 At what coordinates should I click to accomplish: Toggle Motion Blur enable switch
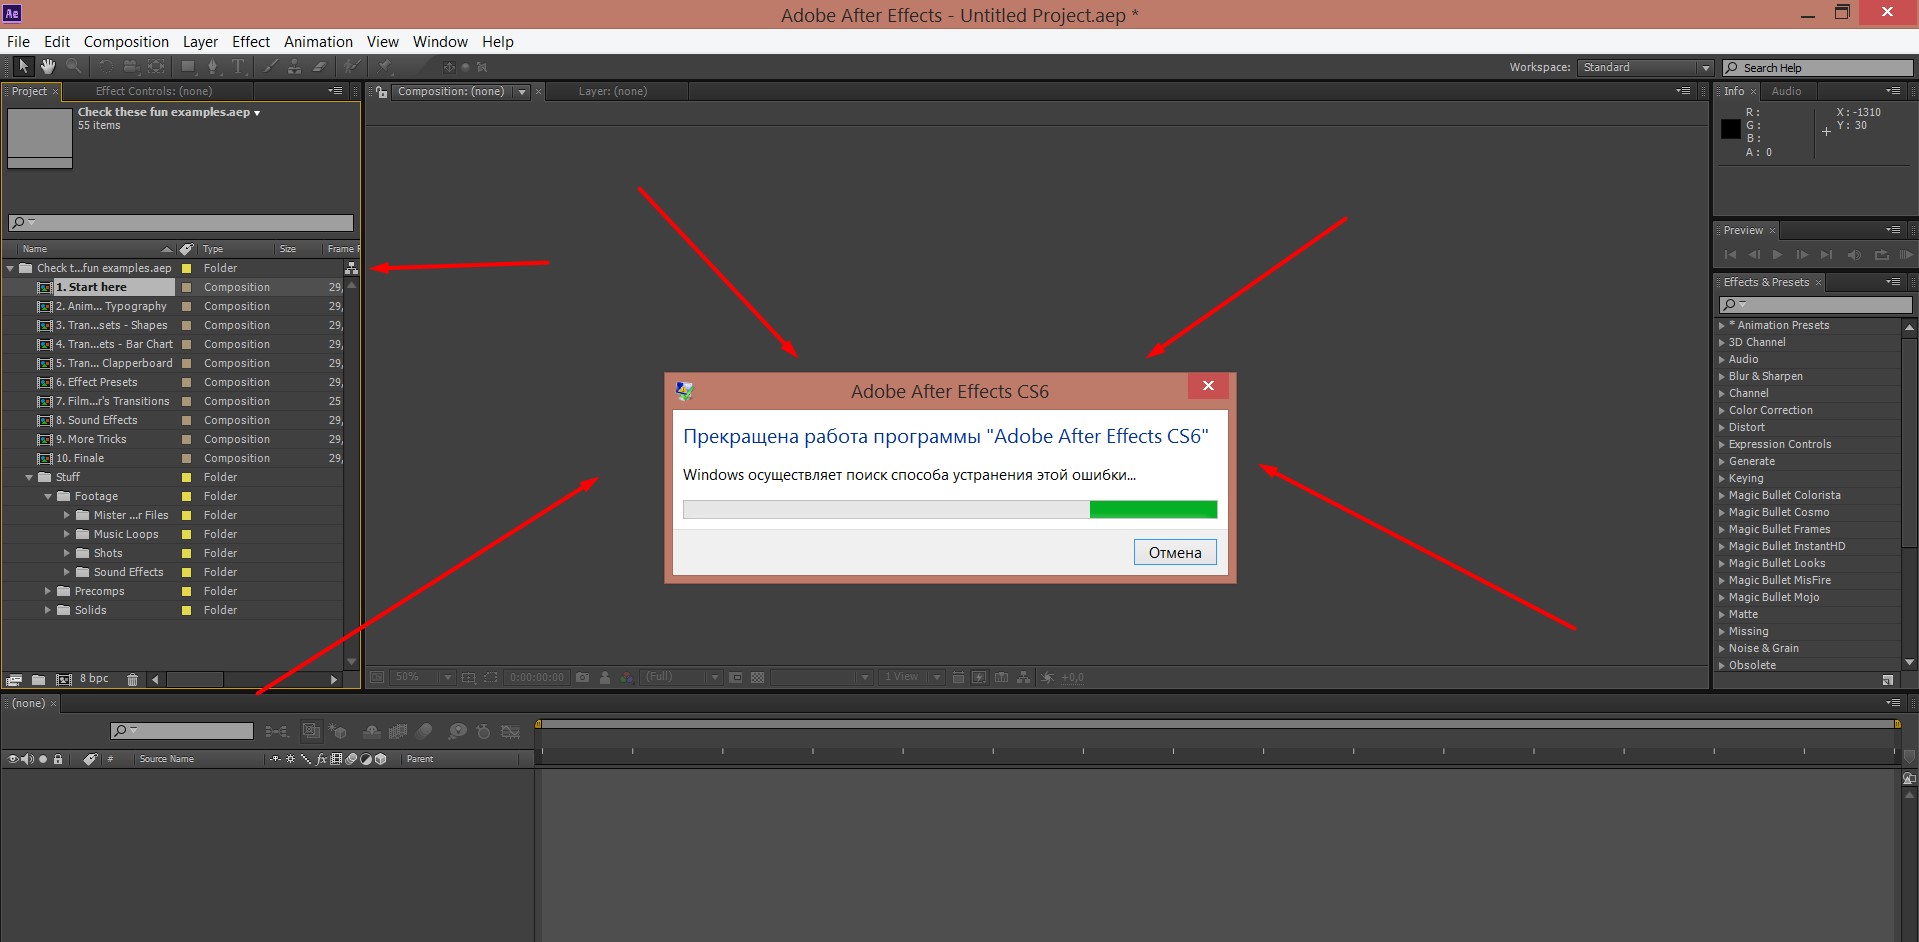(x=424, y=732)
